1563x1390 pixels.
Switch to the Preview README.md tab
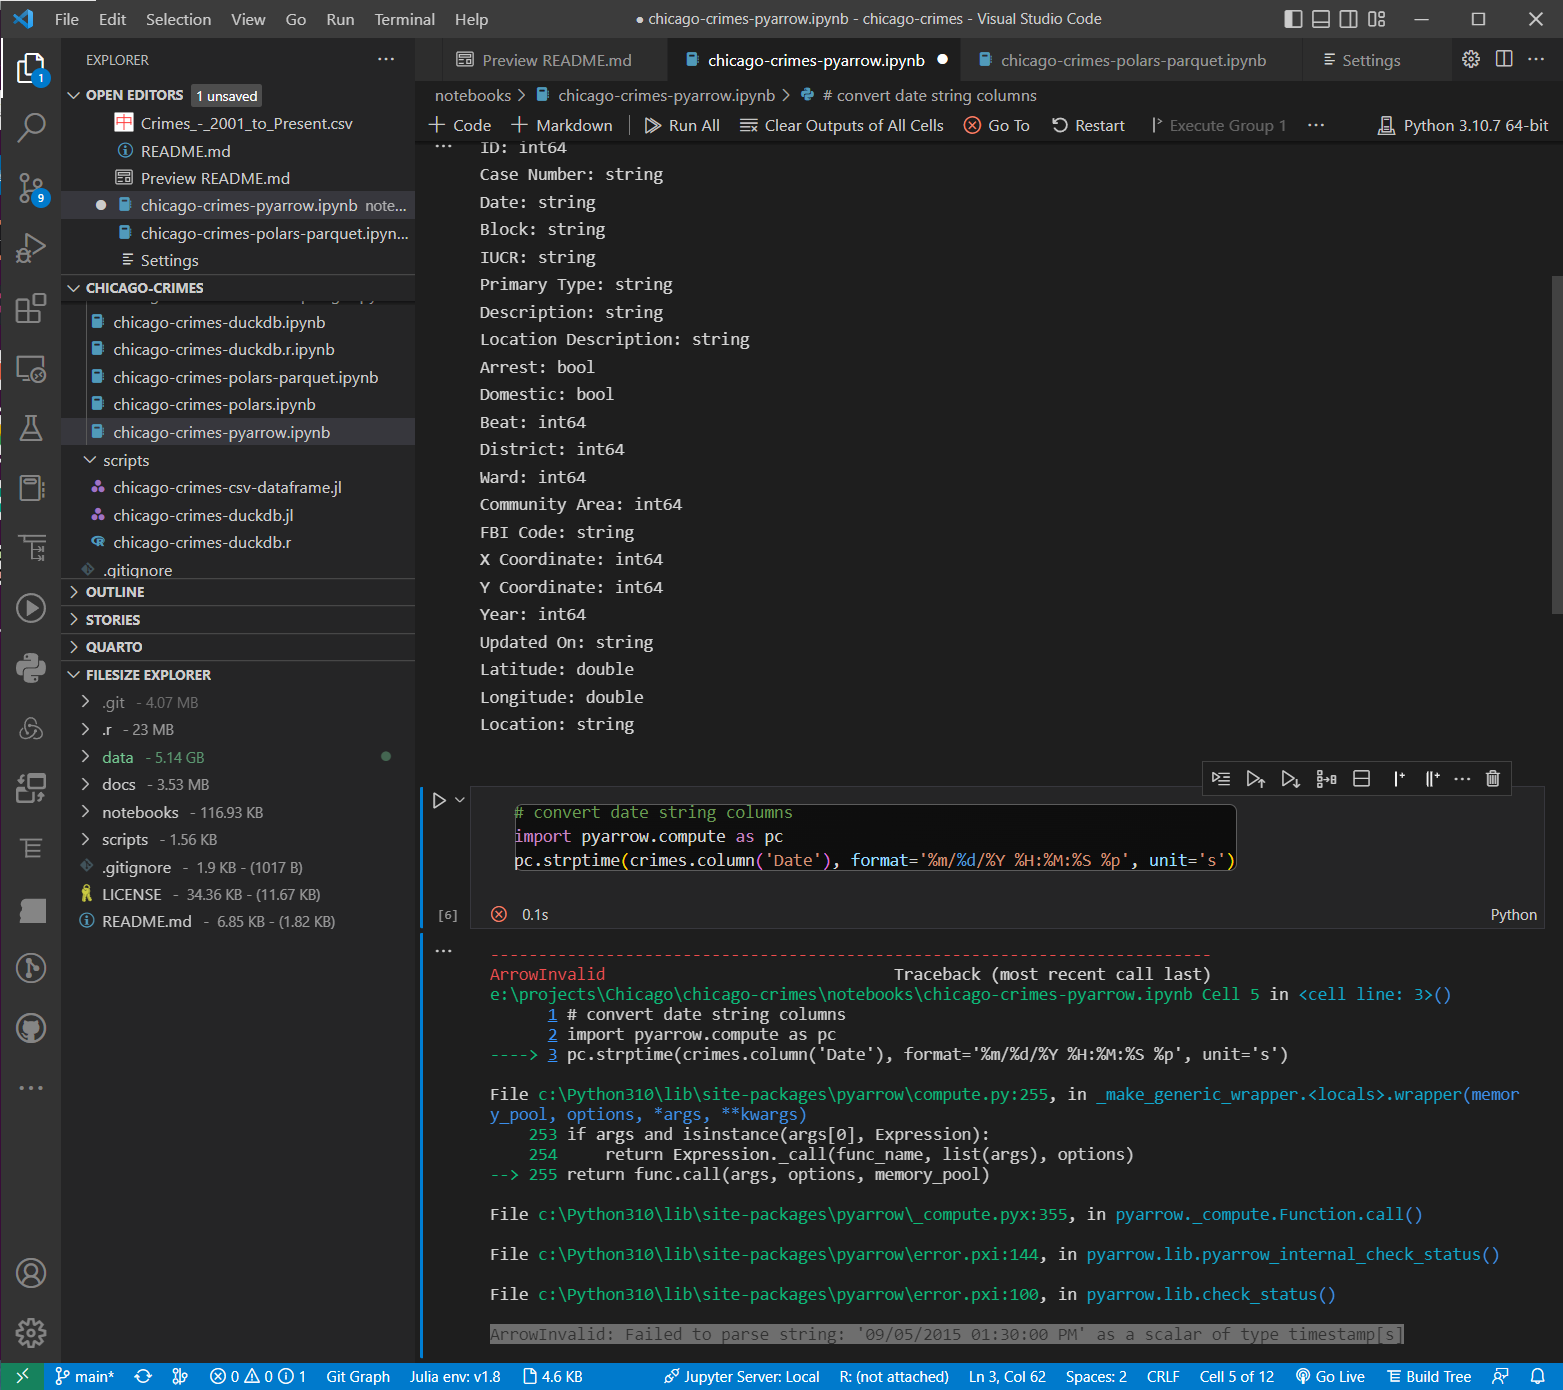pos(553,59)
